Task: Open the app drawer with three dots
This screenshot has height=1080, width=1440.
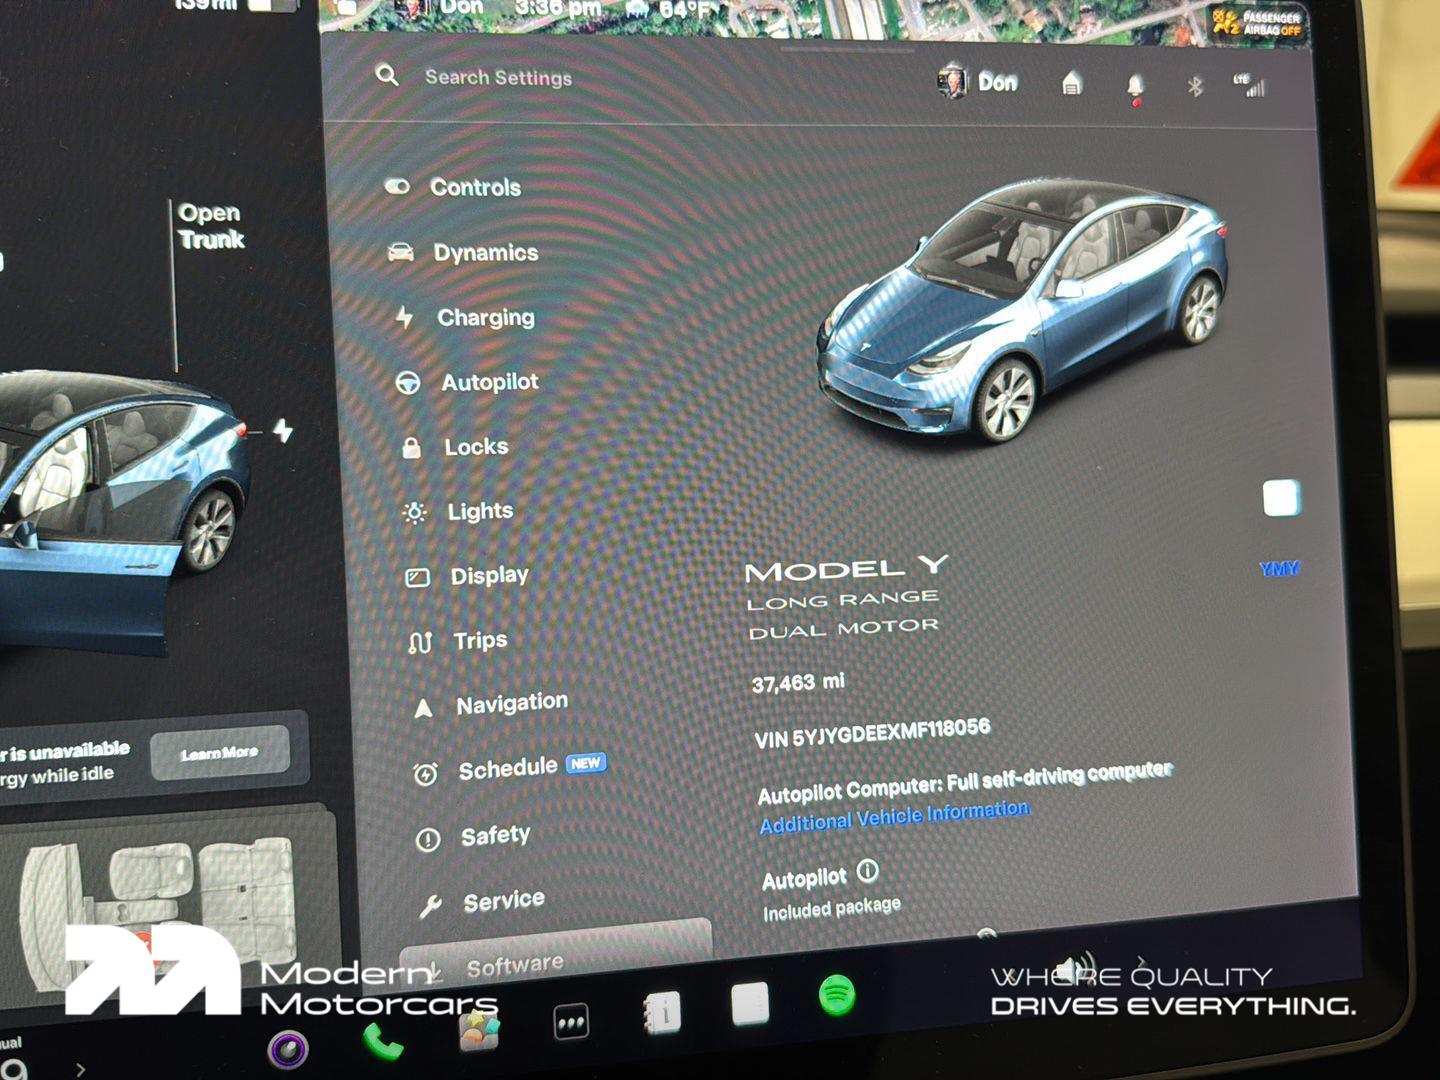Action: pyautogui.click(x=572, y=1021)
